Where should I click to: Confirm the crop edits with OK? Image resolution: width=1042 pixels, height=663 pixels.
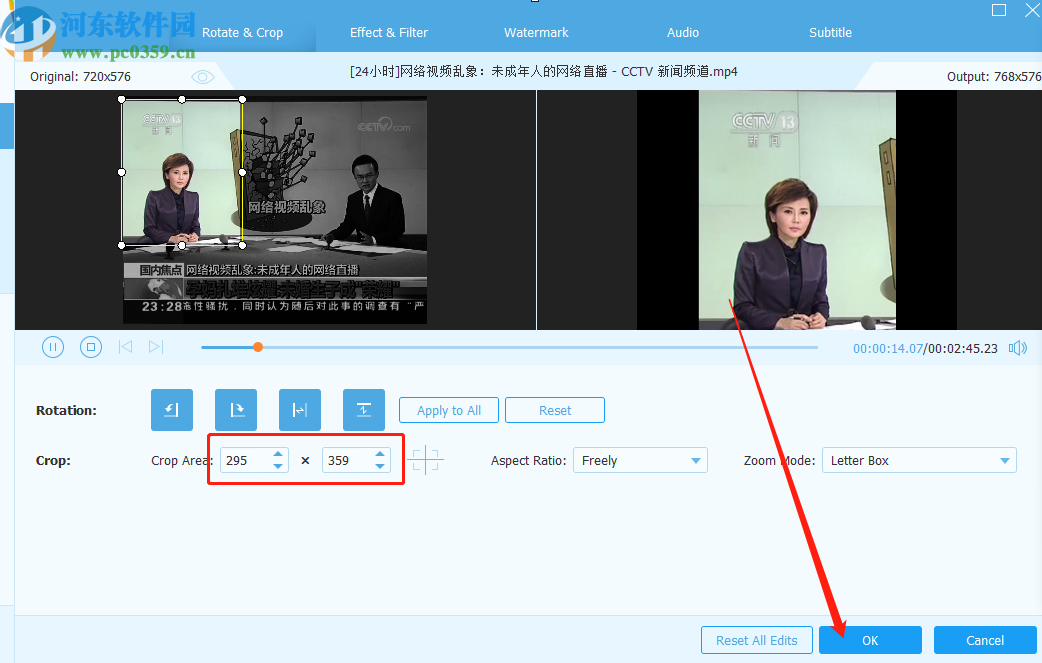click(x=869, y=640)
